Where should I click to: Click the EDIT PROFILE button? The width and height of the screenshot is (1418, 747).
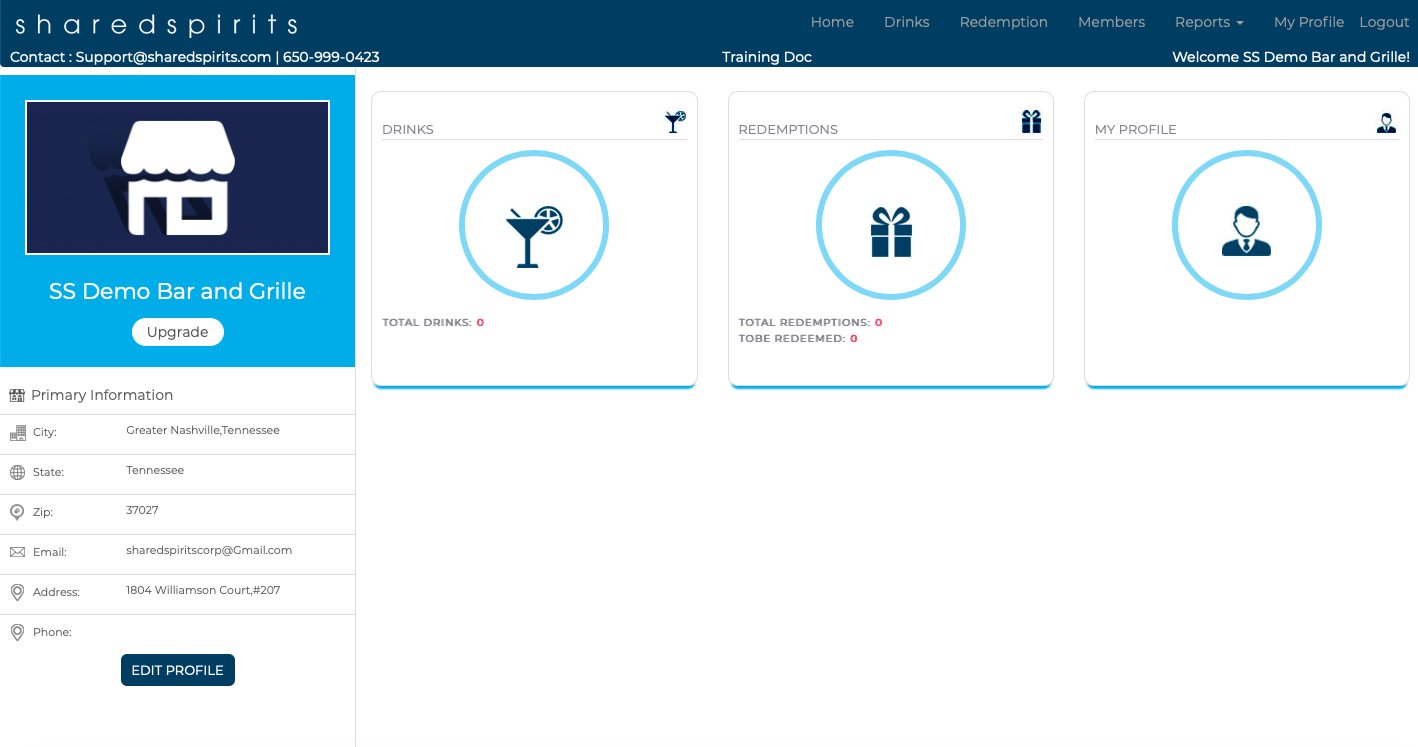(x=178, y=670)
